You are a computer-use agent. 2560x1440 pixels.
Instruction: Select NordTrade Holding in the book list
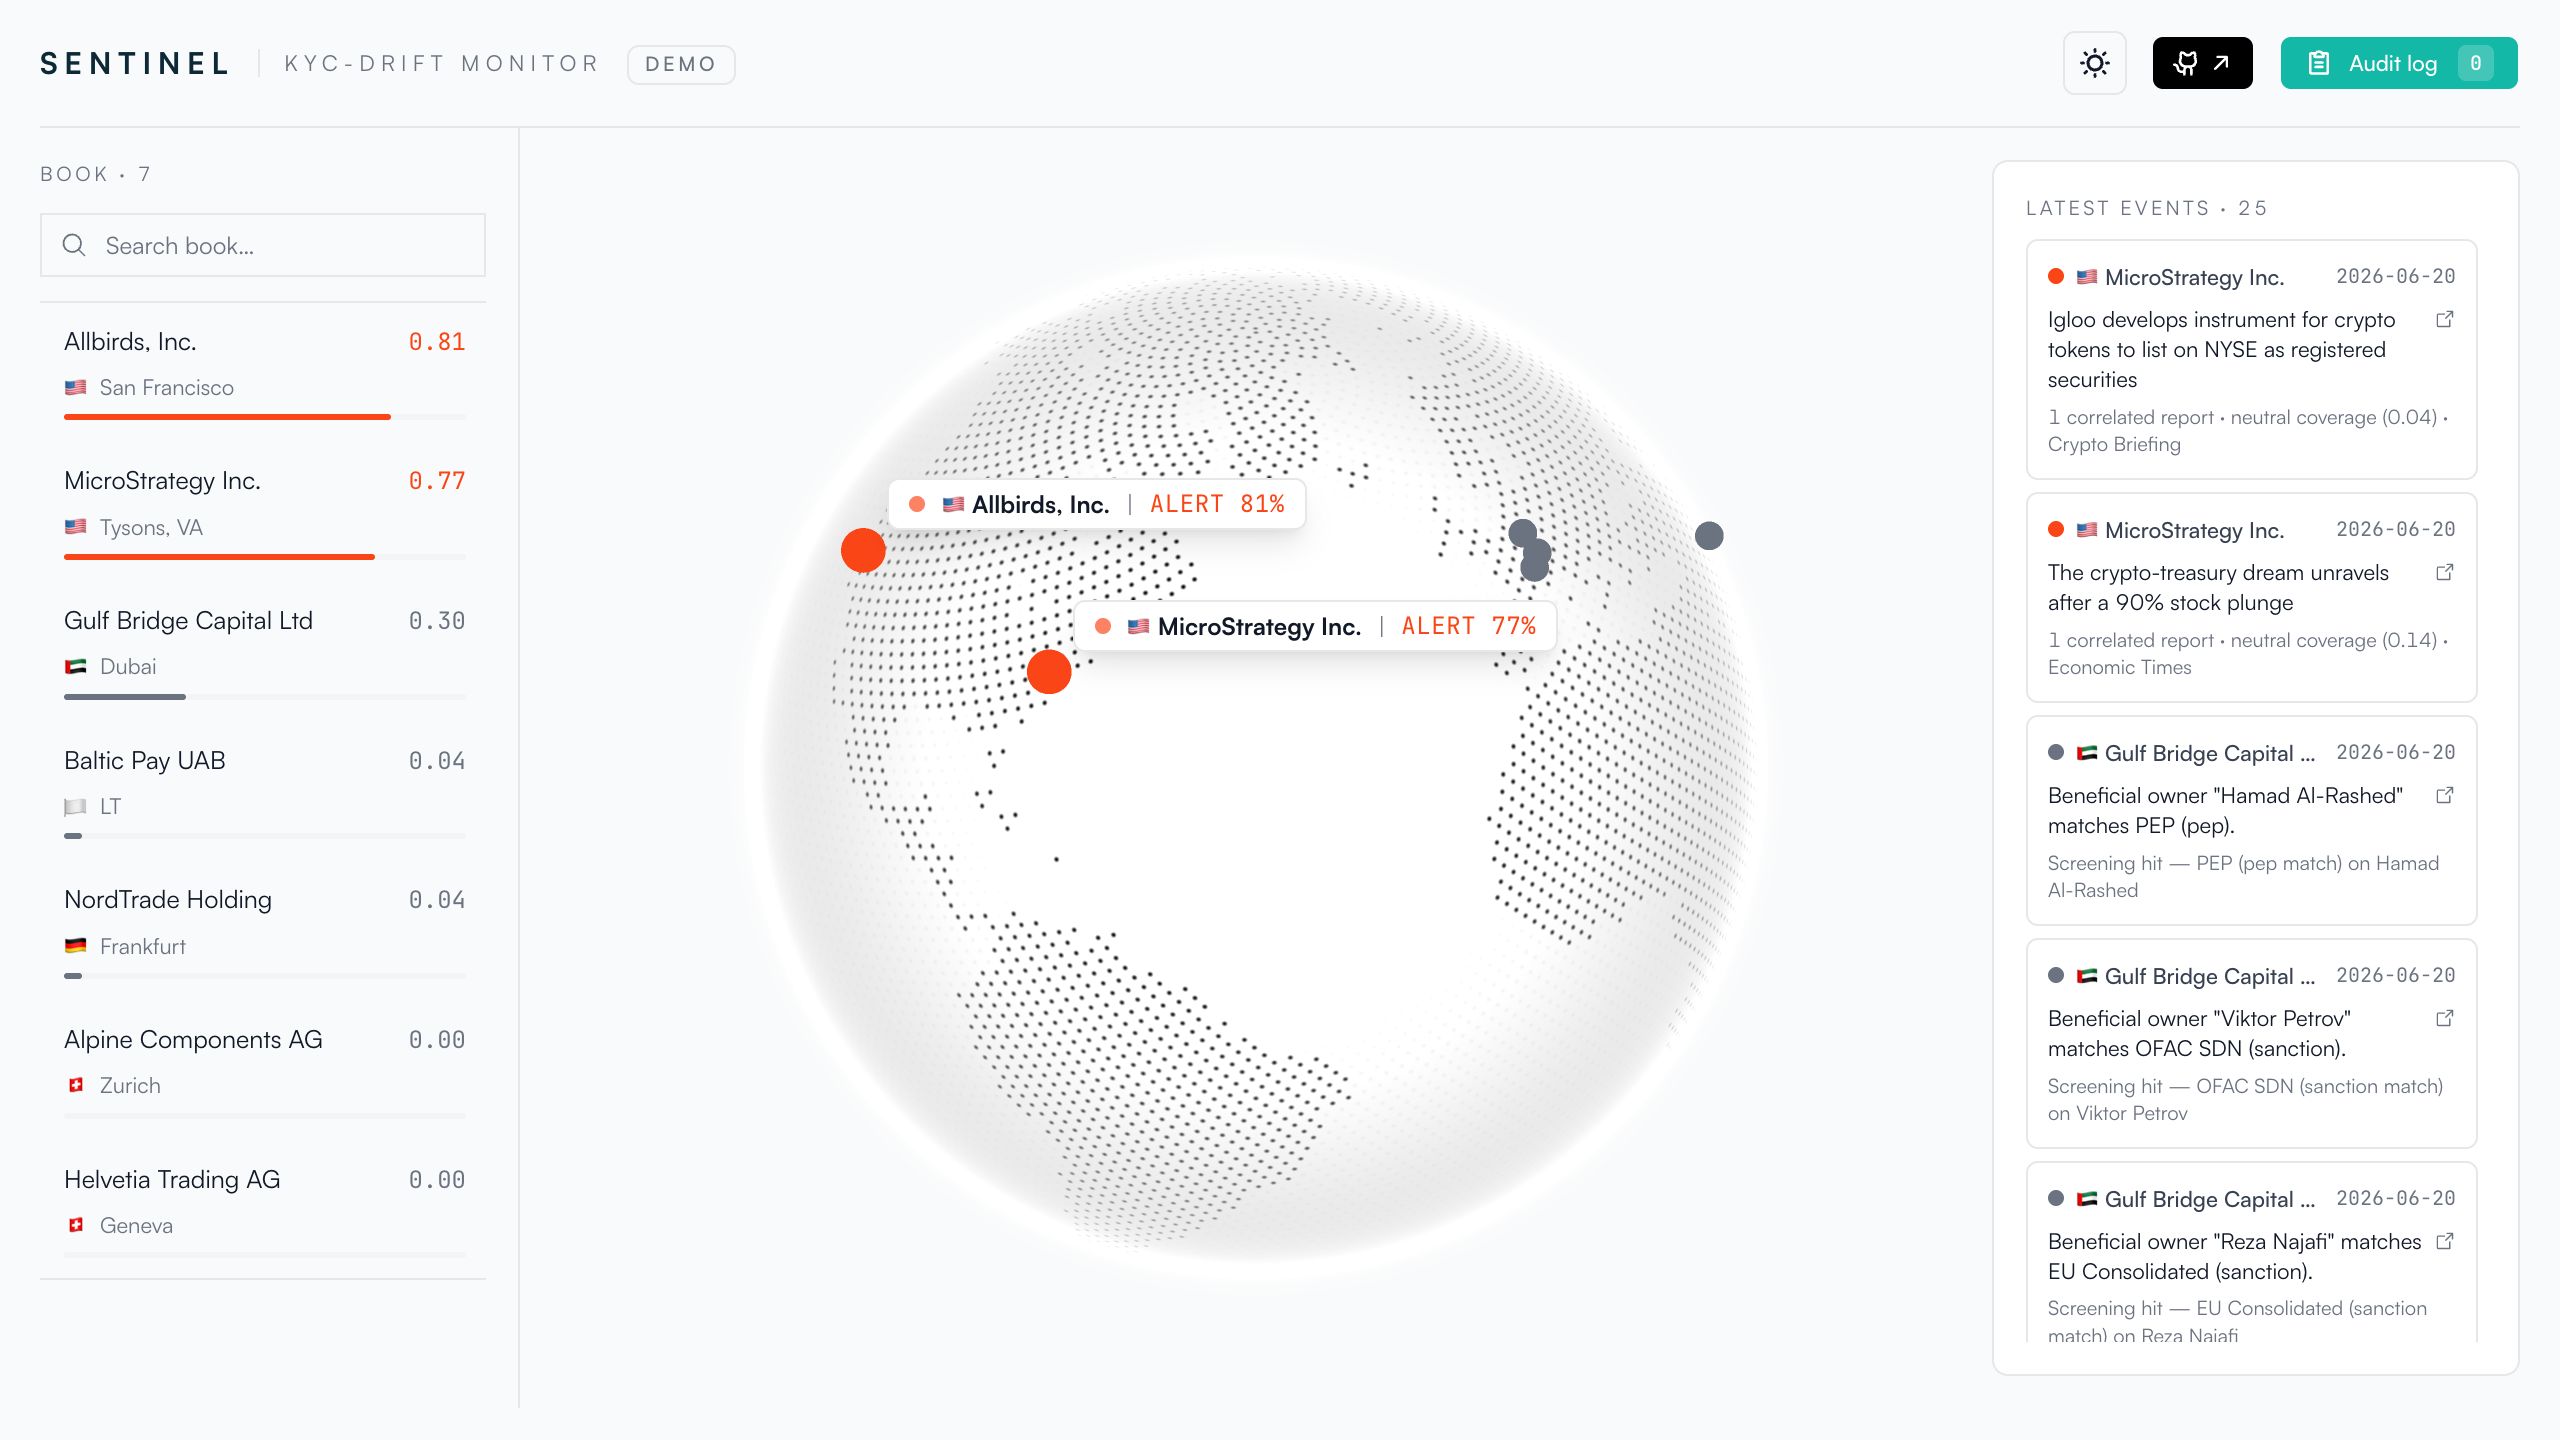point(264,931)
